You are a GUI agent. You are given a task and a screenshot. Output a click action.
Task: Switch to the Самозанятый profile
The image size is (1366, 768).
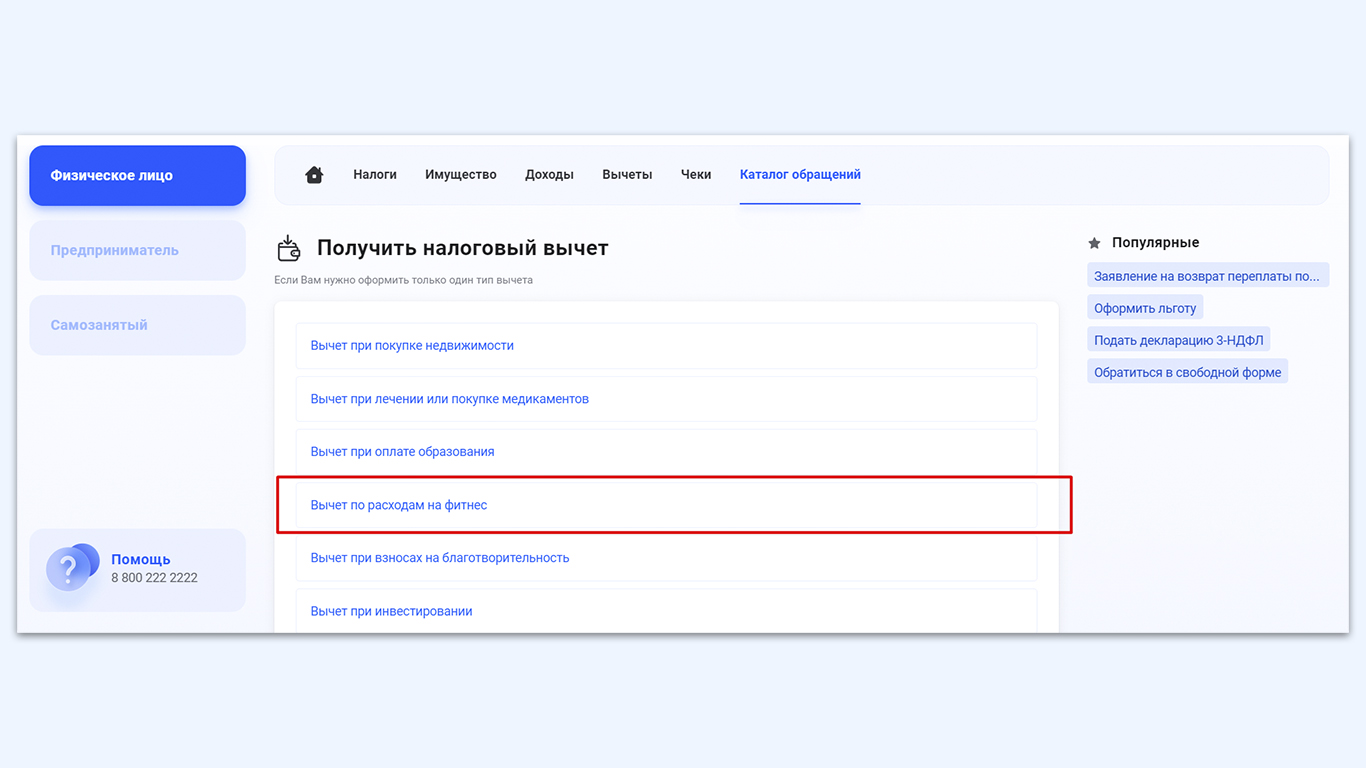click(x=137, y=325)
